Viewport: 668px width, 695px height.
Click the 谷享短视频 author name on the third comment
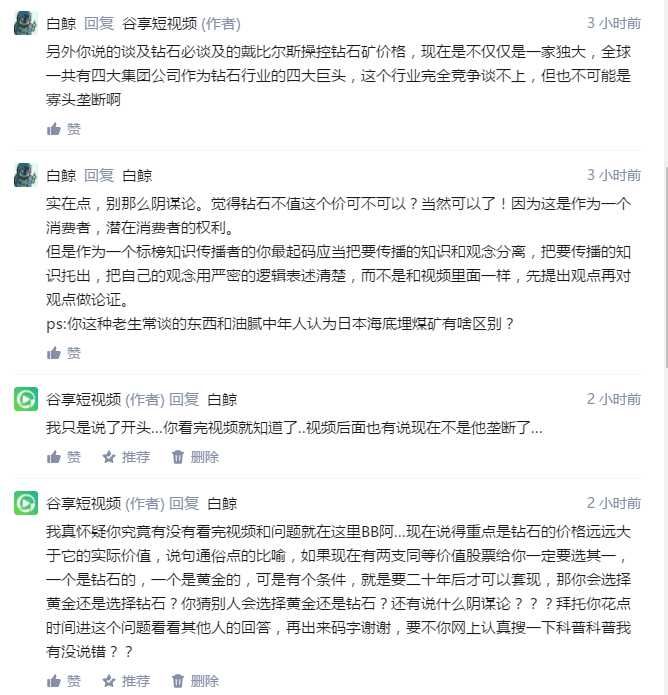pos(84,399)
